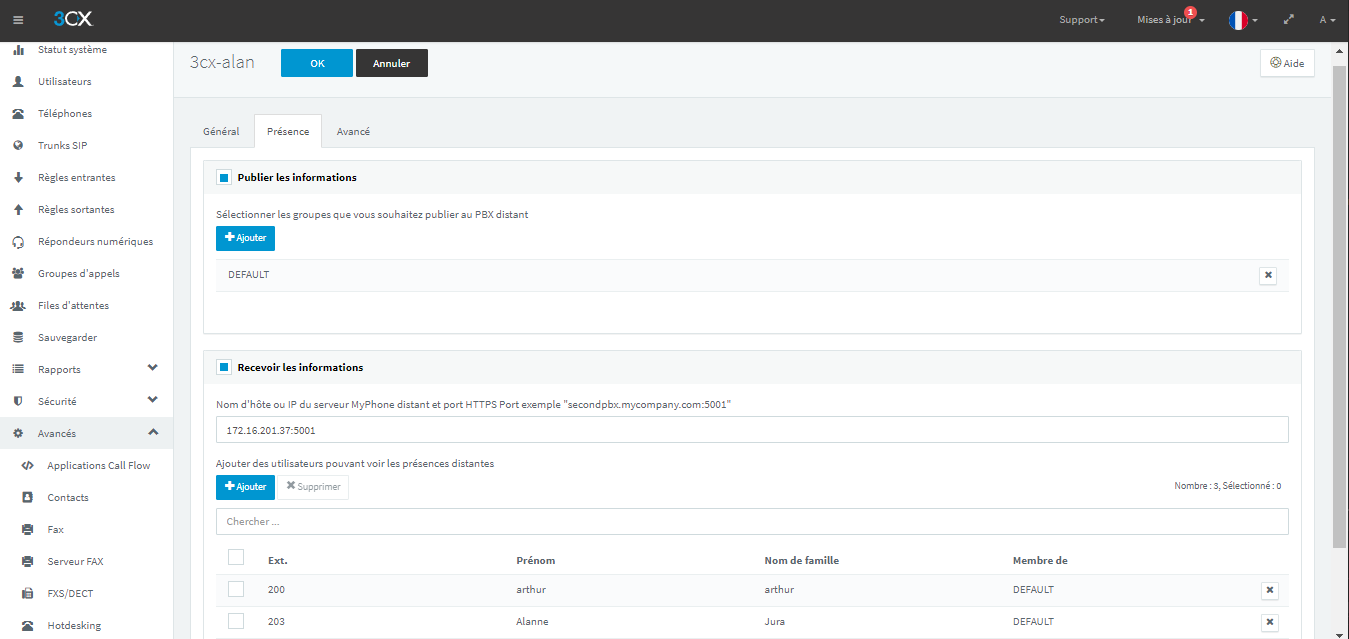Select the Présence tab
The image size is (1349, 639).
288,132
